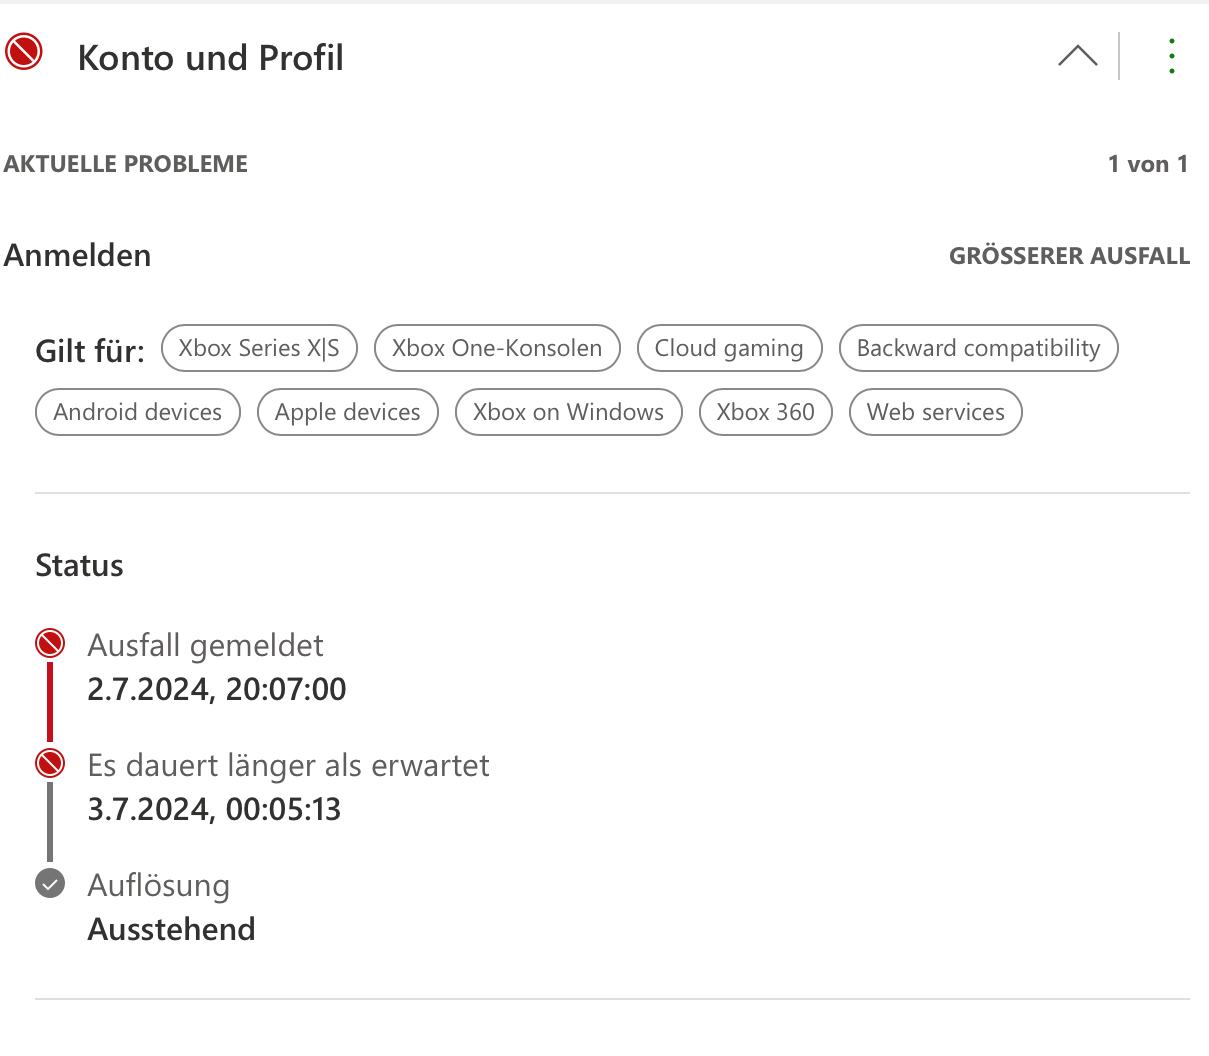Select the Xbox Series X|S tag

[x=259, y=348]
